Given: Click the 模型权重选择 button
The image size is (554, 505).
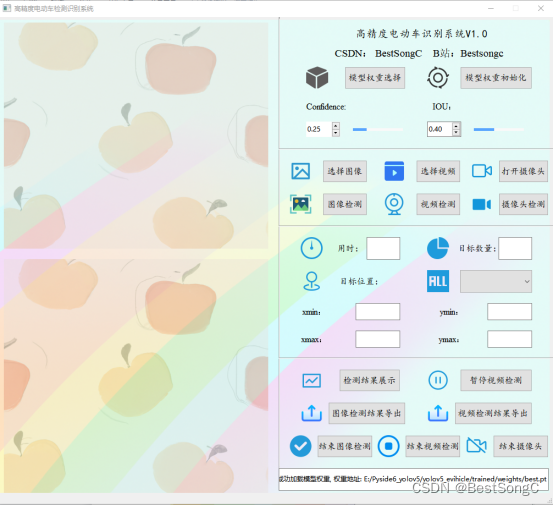Looking at the screenshot, I should pos(375,78).
